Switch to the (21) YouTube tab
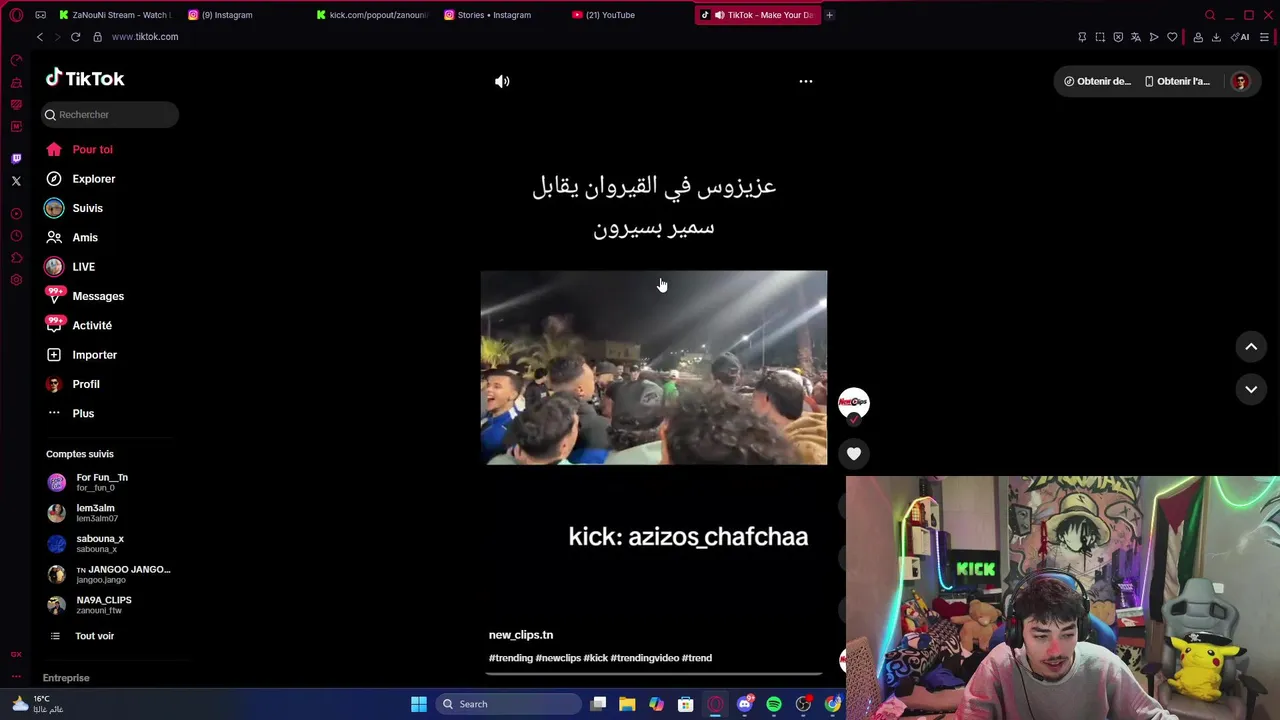 [x=610, y=15]
